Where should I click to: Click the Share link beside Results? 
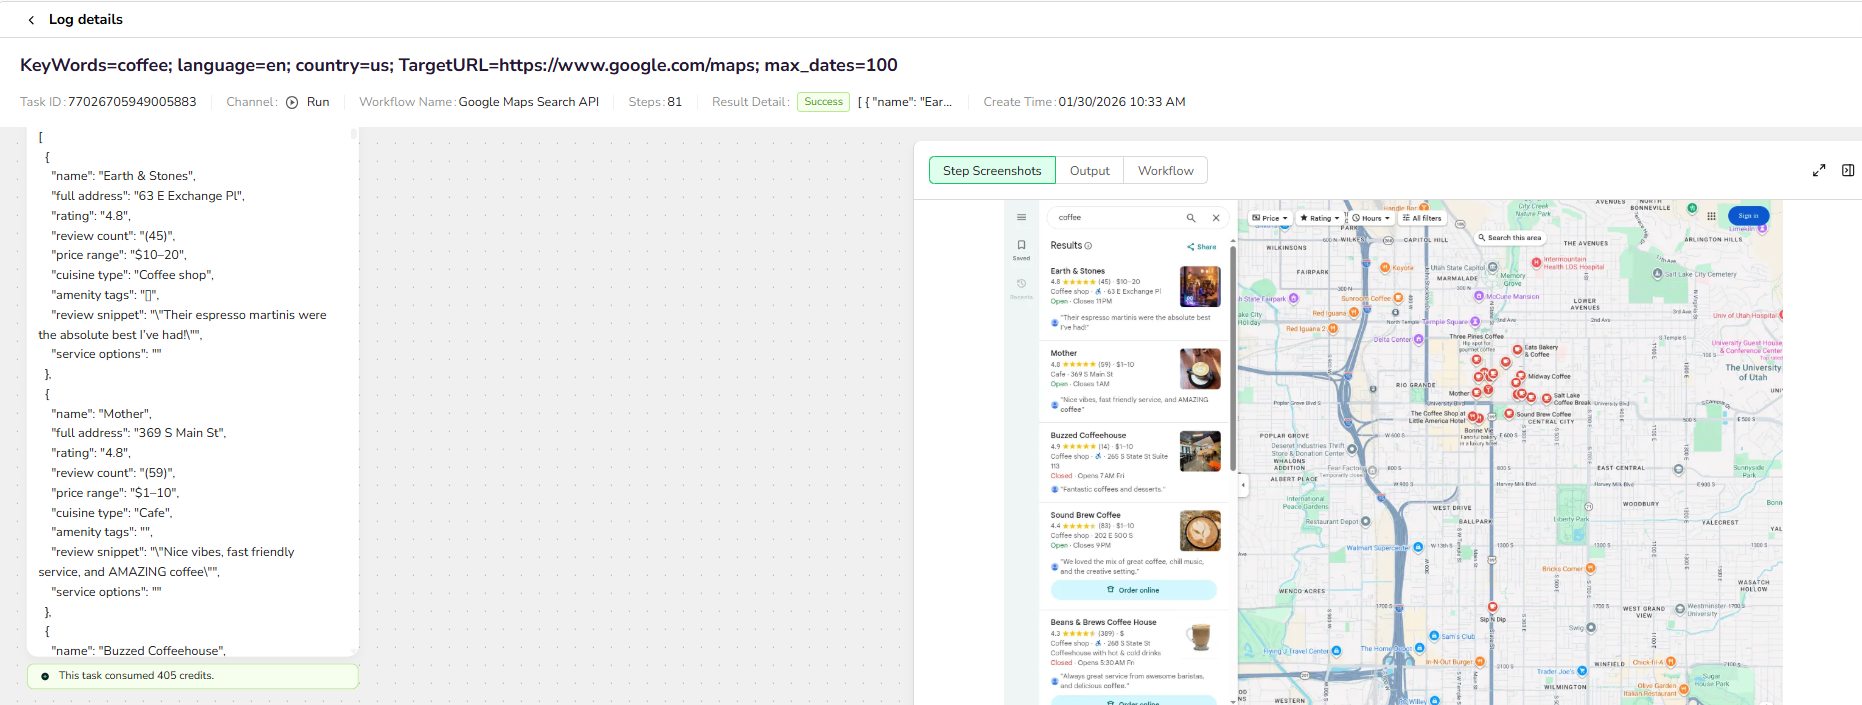click(x=1202, y=247)
